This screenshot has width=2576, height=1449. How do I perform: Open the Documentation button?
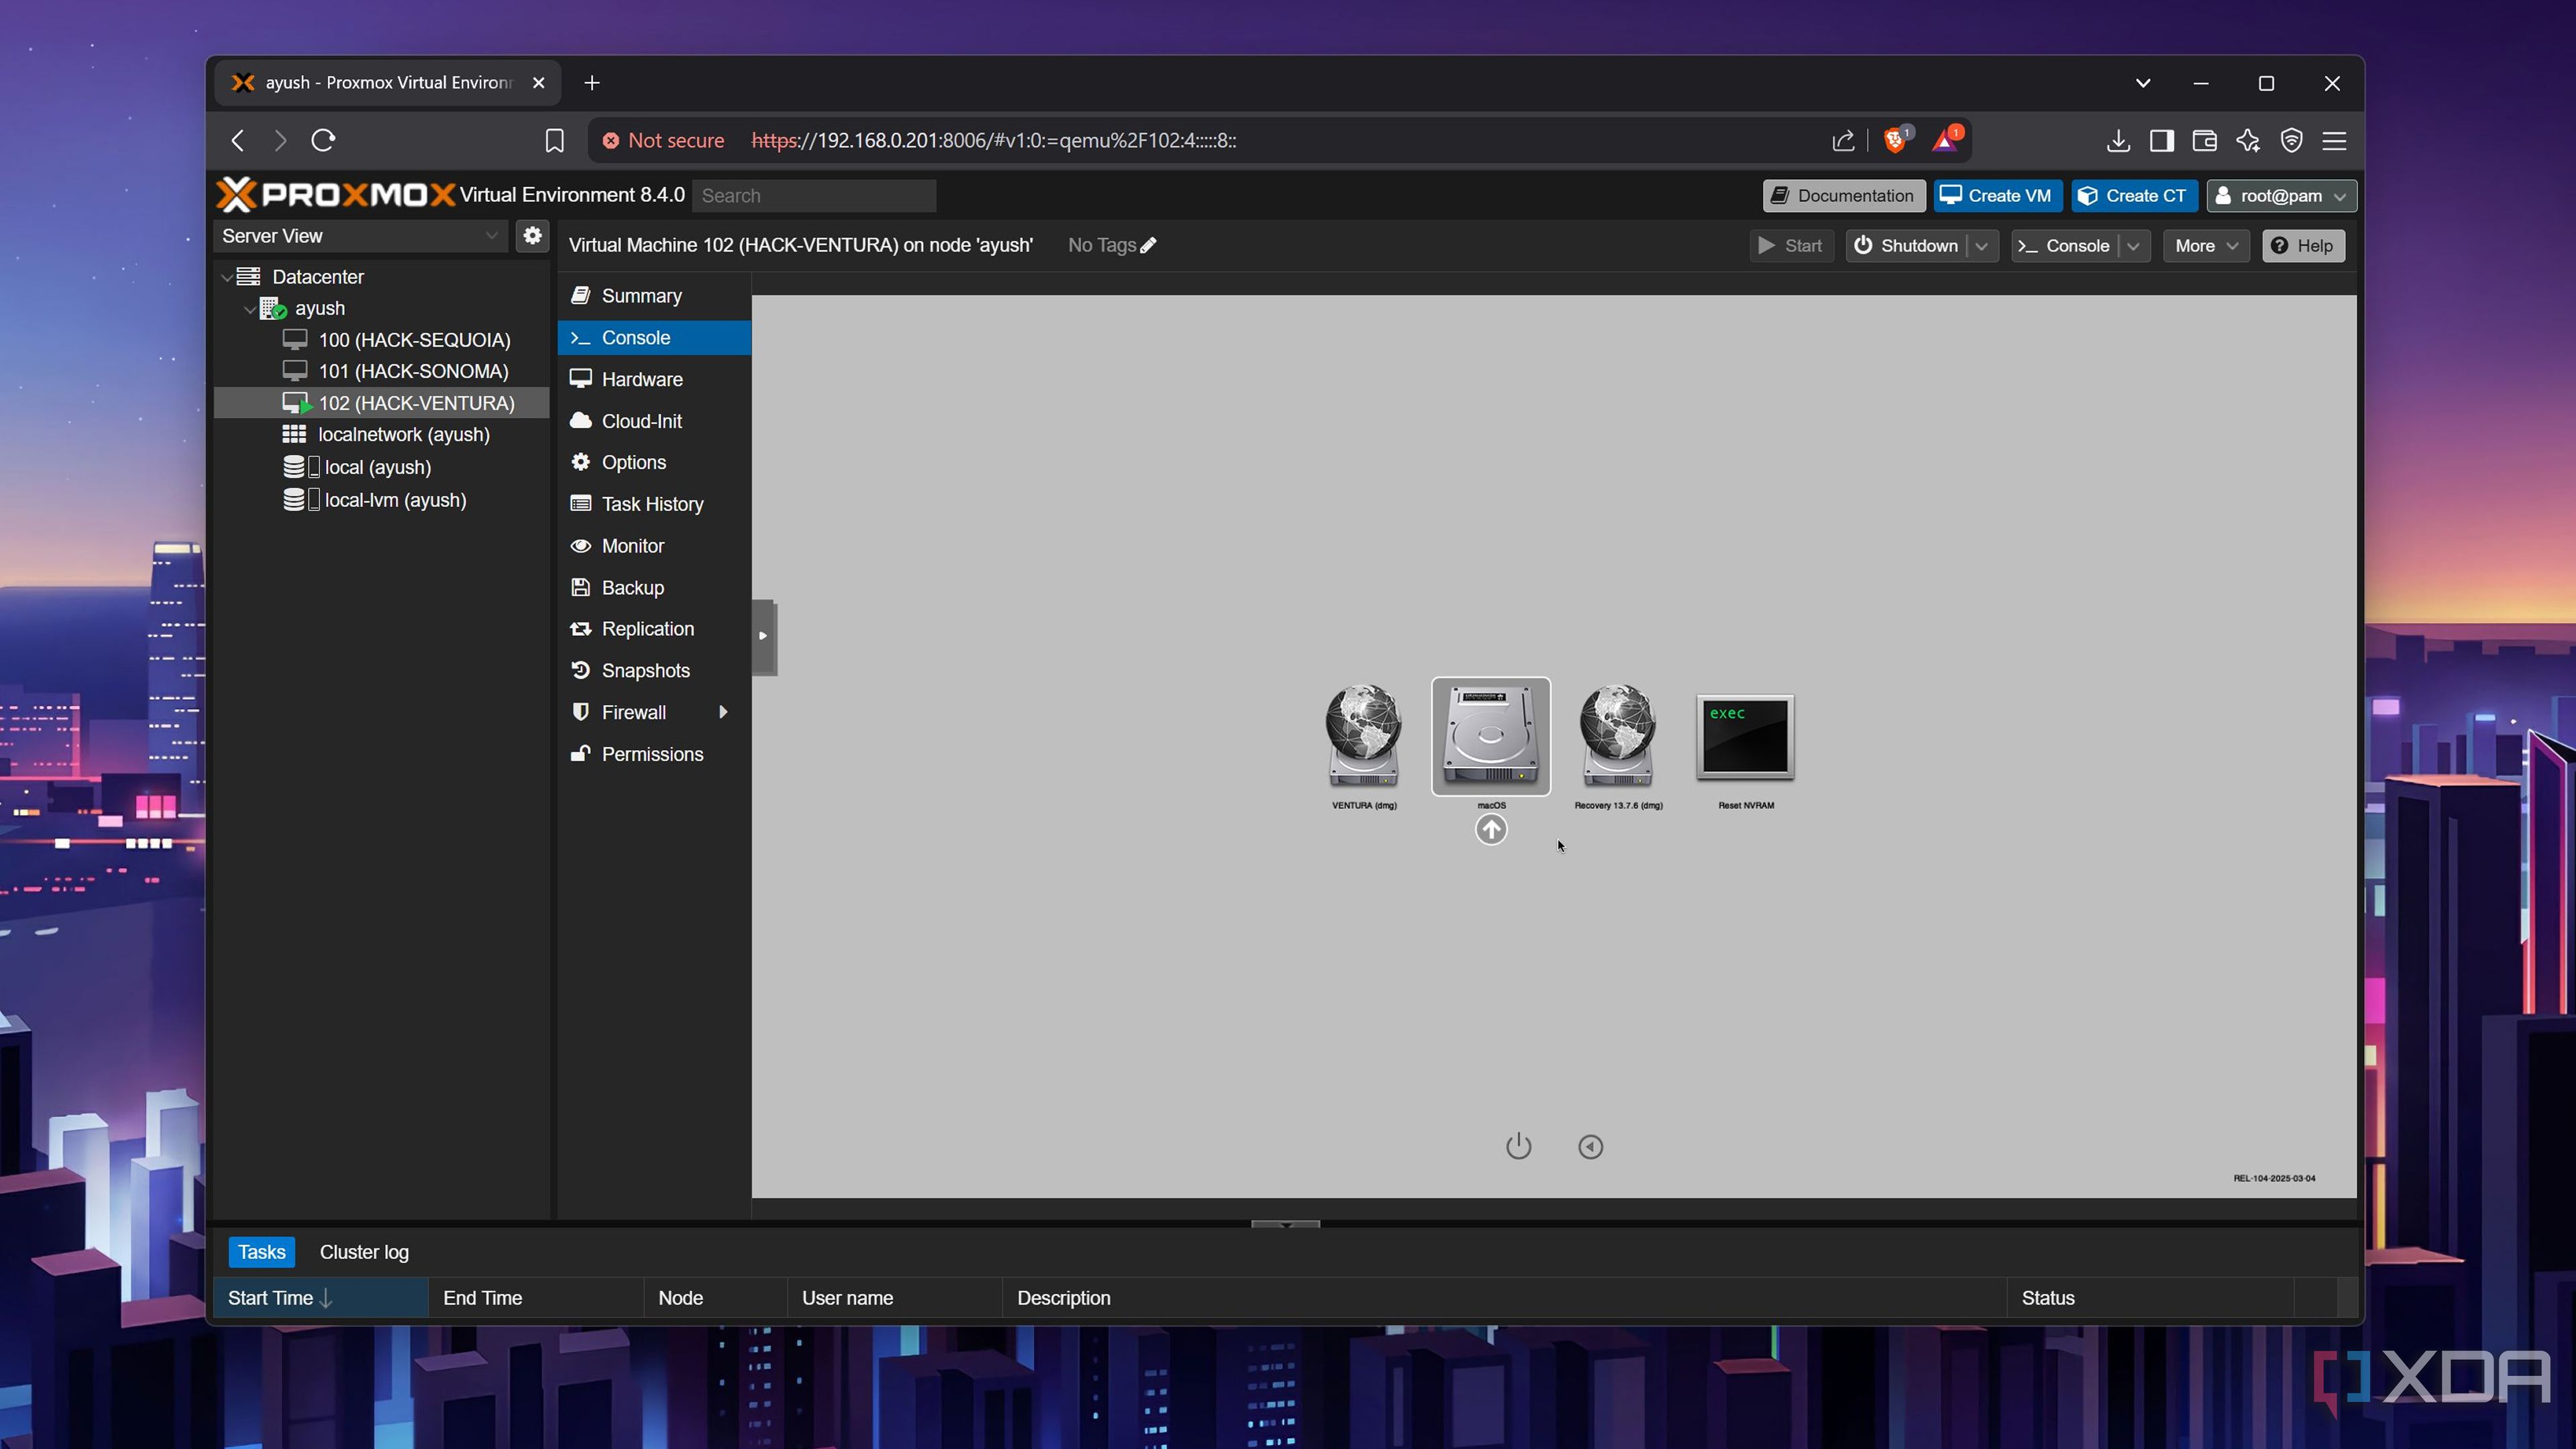[x=1843, y=196]
